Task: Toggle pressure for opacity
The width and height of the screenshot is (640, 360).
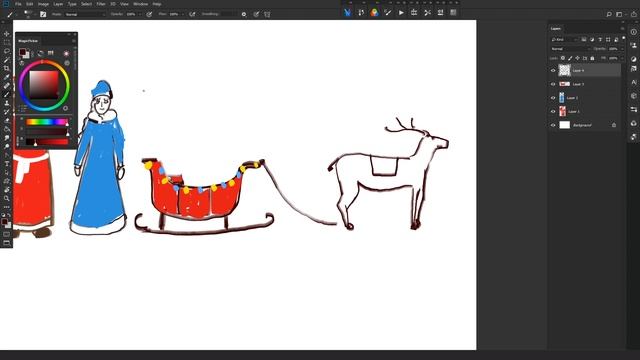Action: coord(149,14)
